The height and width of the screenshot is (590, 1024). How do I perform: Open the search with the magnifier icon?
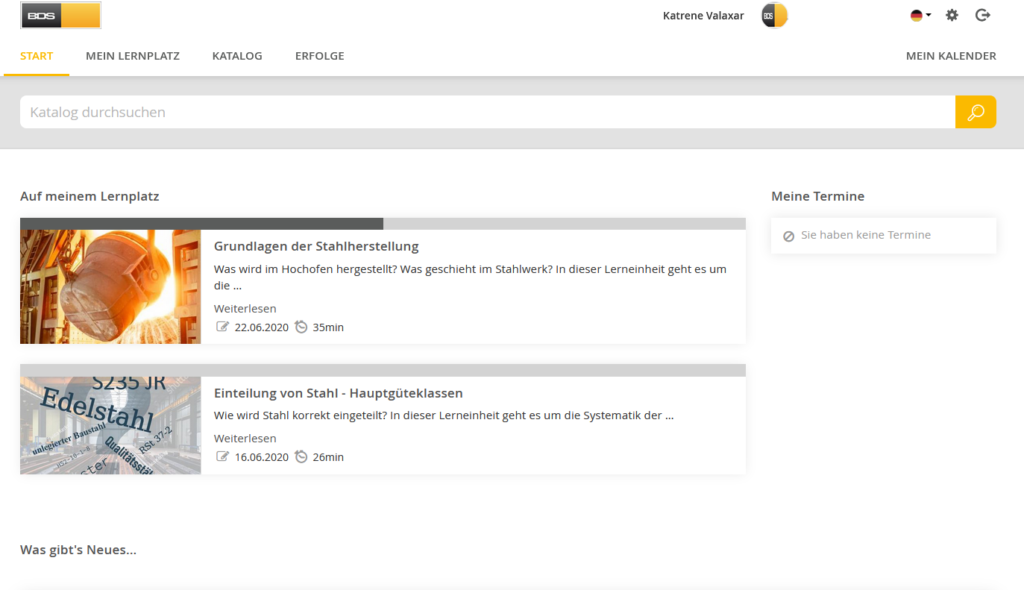pos(975,111)
